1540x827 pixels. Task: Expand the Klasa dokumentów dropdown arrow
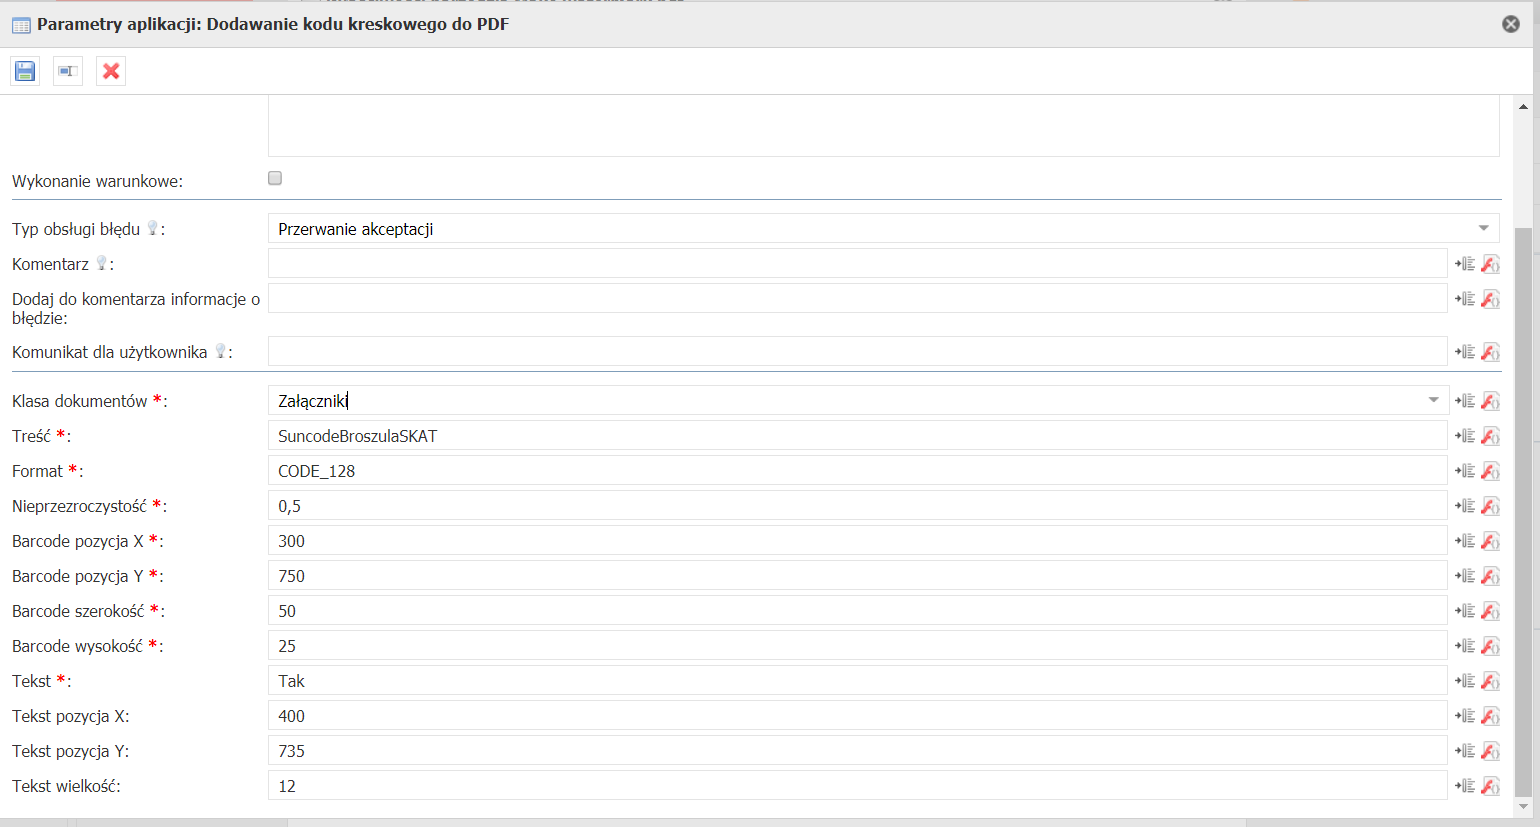pos(1433,400)
